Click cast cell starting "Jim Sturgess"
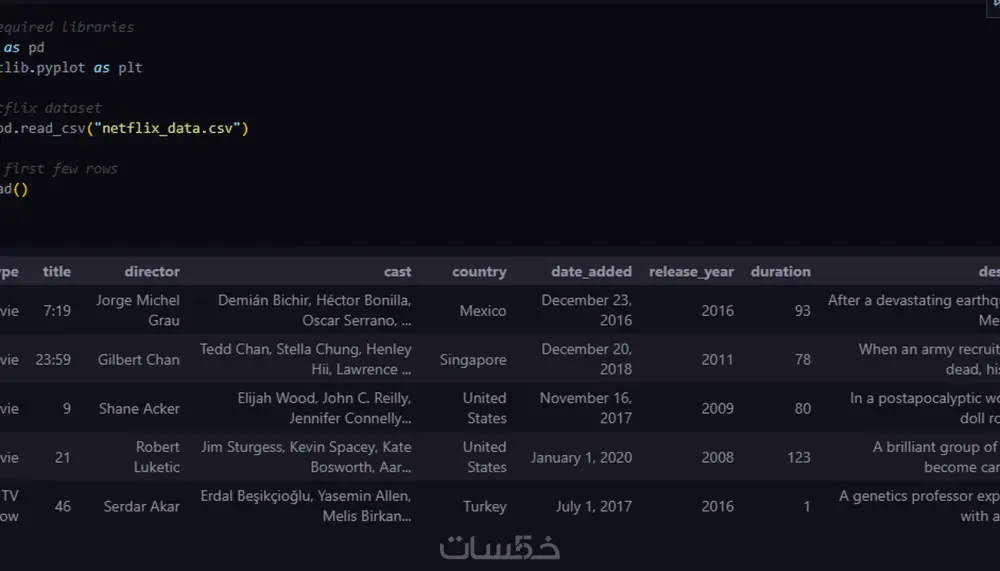 306,457
